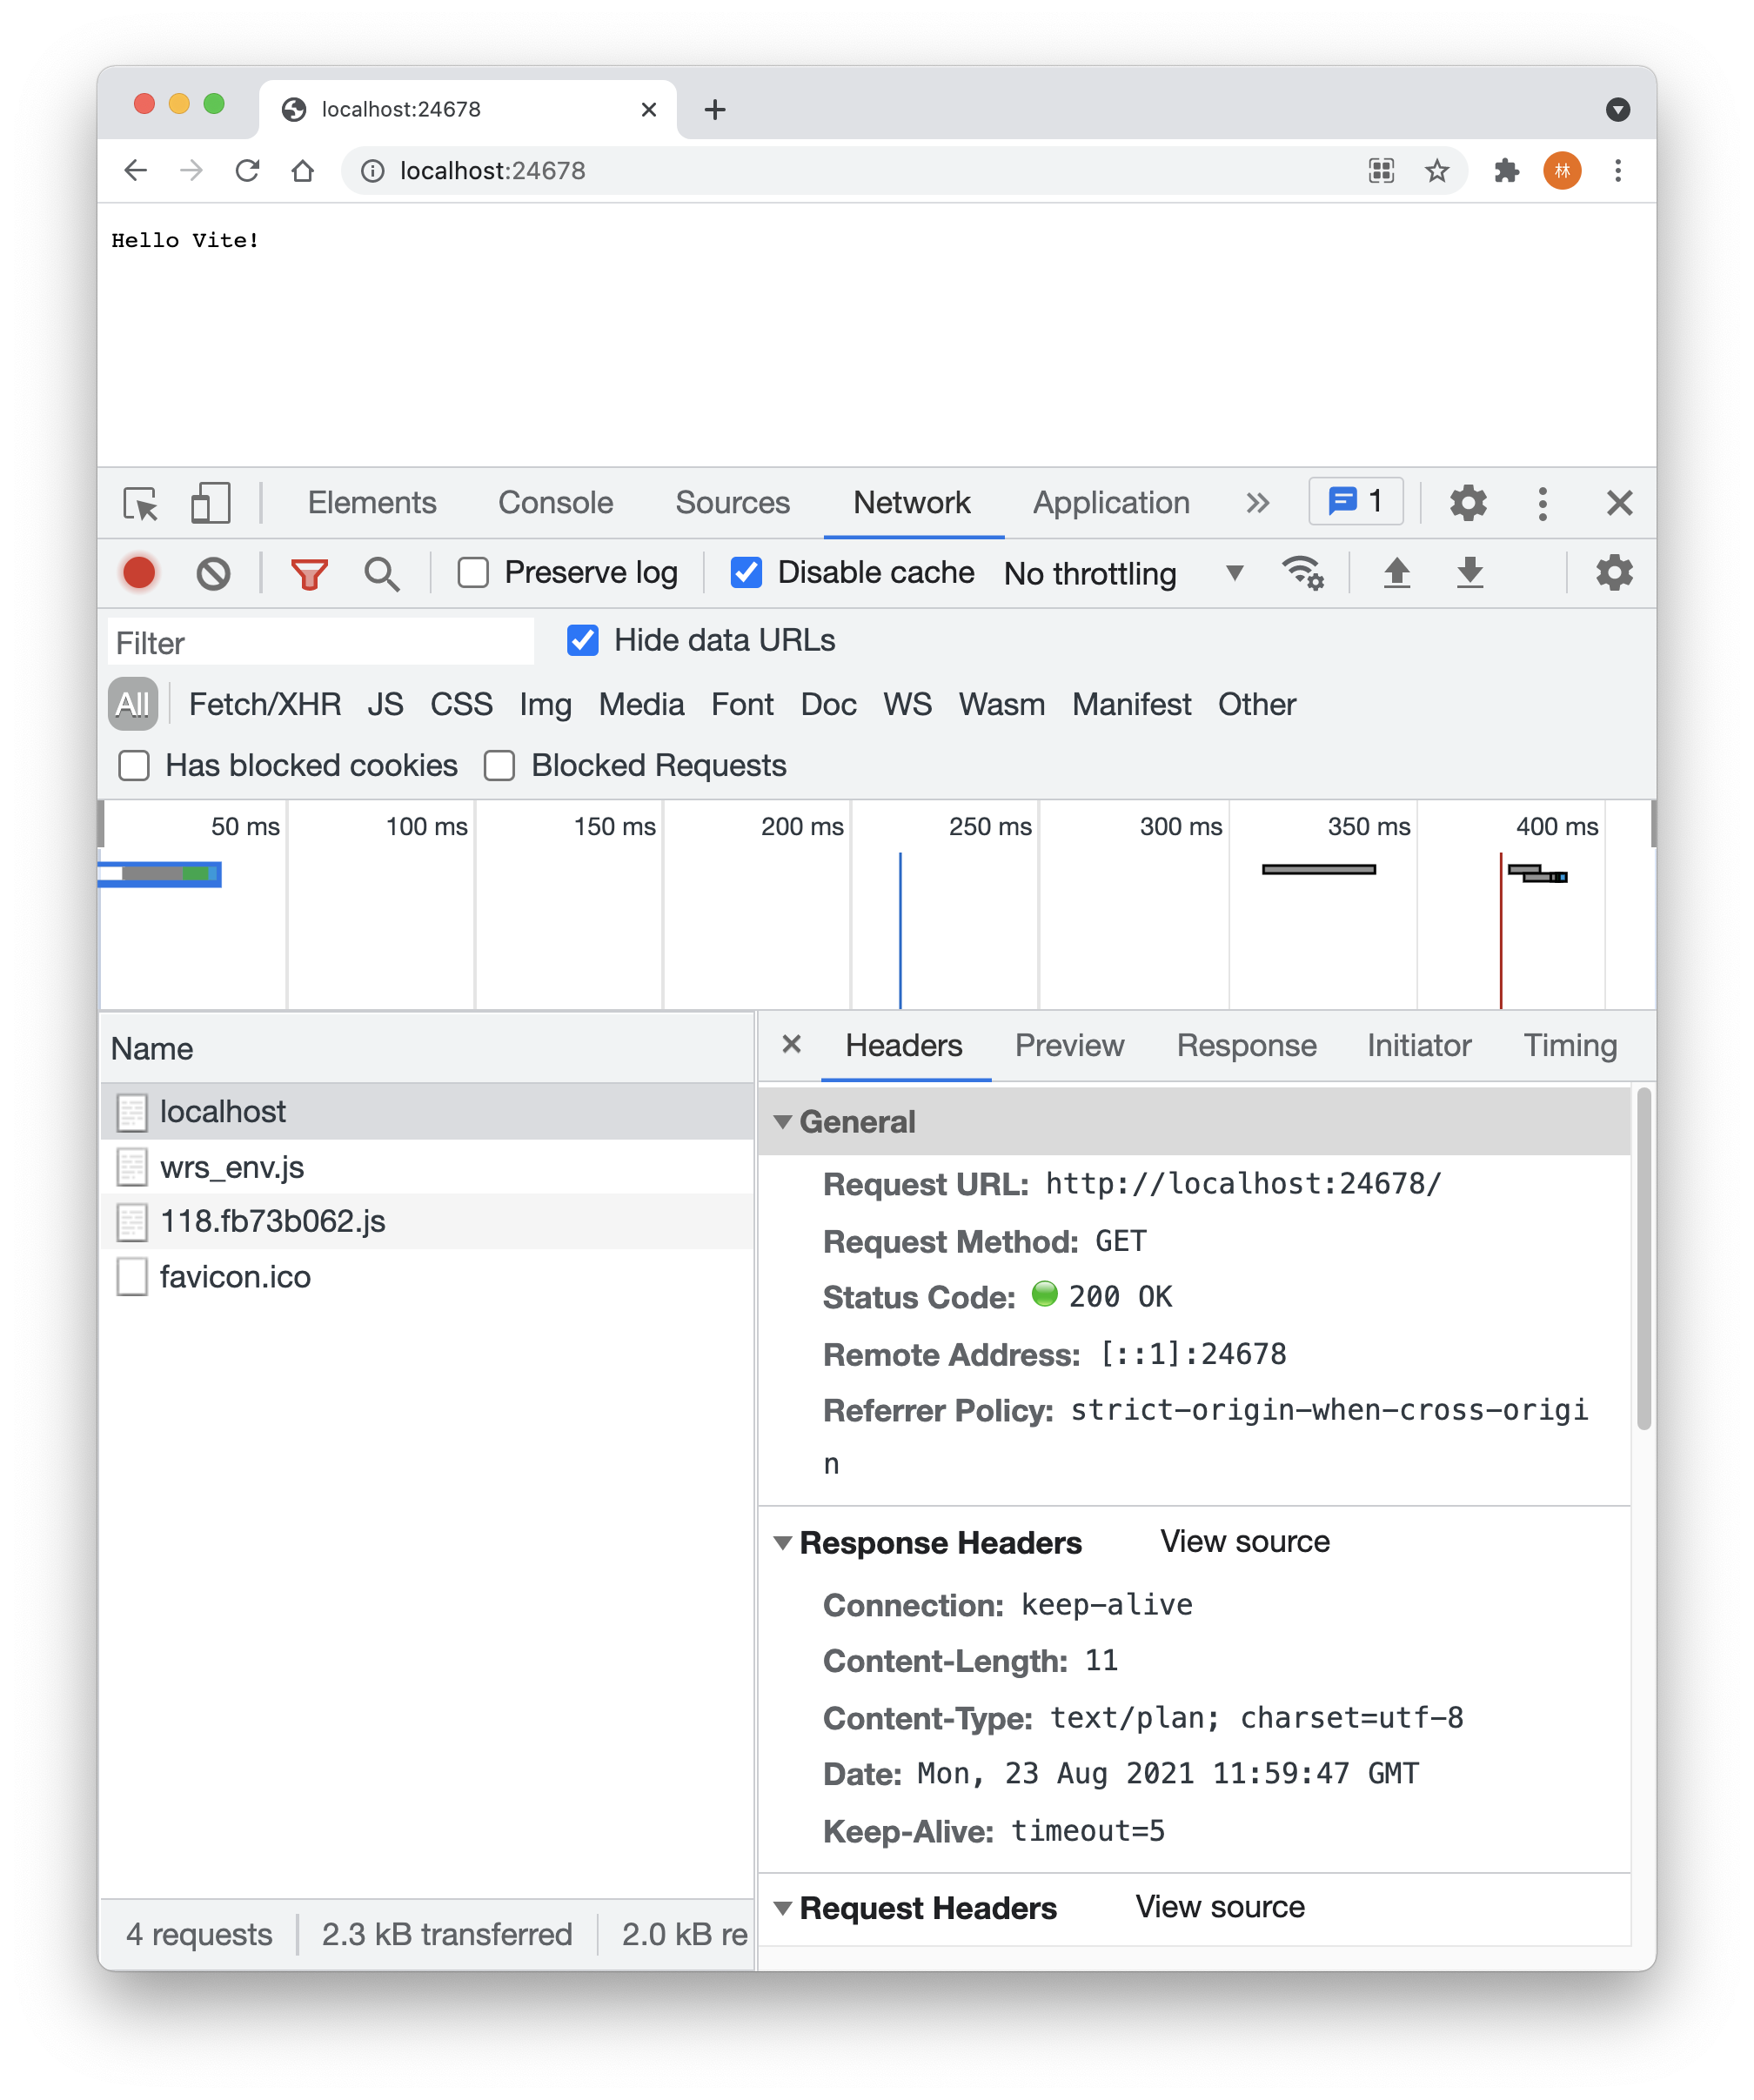The height and width of the screenshot is (2100, 1754).
Task: Open the Timing tab of request
Action: point(1570,1045)
